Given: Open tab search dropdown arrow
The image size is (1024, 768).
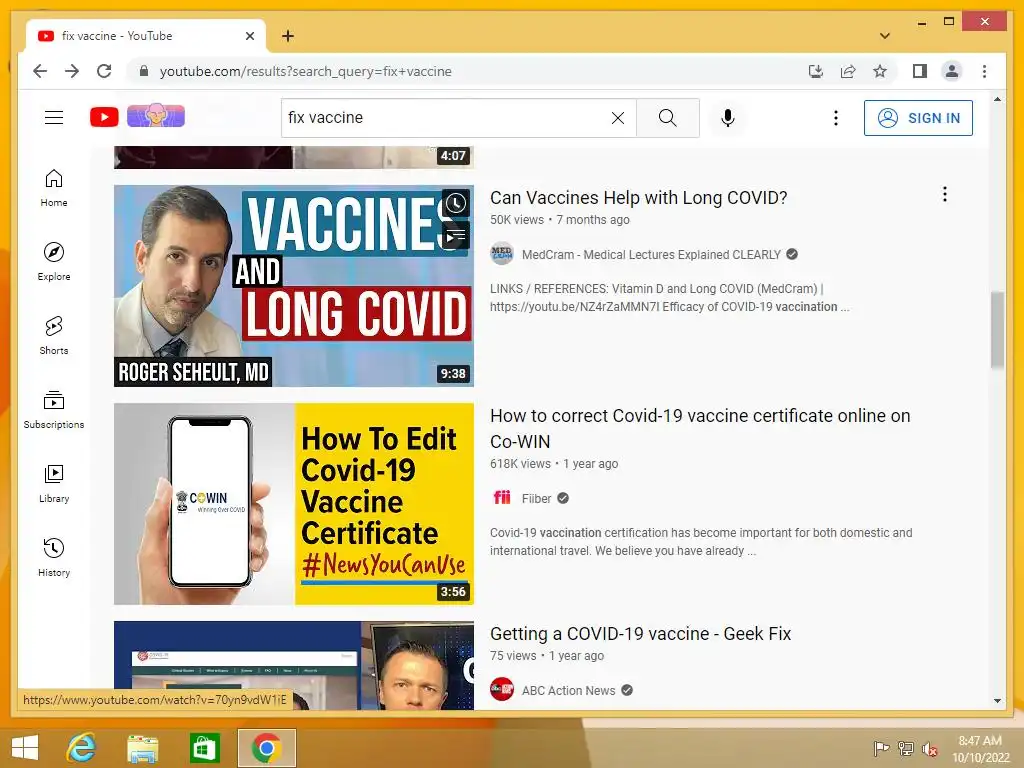Looking at the screenshot, I should (884, 36).
